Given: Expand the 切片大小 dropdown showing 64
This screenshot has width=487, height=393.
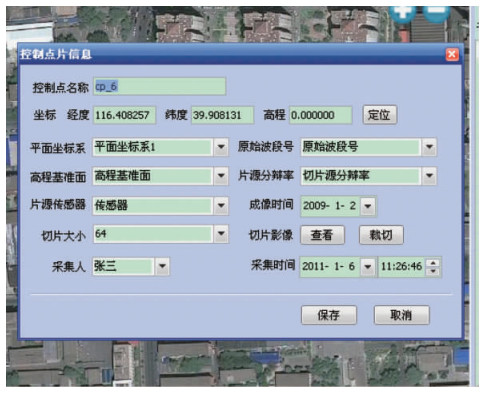Looking at the screenshot, I should (x=221, y=234).
